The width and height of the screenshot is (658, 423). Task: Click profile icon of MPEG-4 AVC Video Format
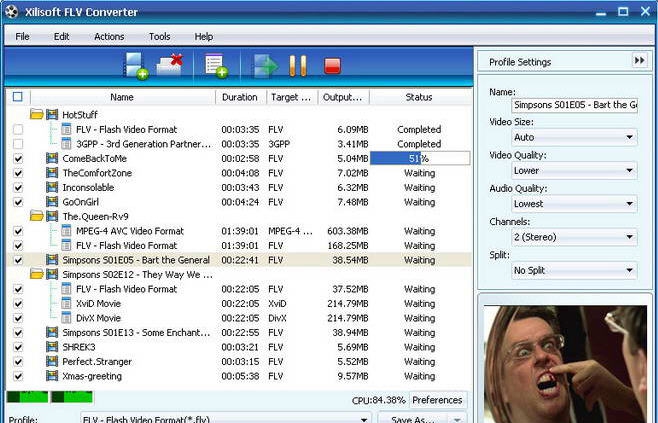pyautogui.click(x=66, y=231)
